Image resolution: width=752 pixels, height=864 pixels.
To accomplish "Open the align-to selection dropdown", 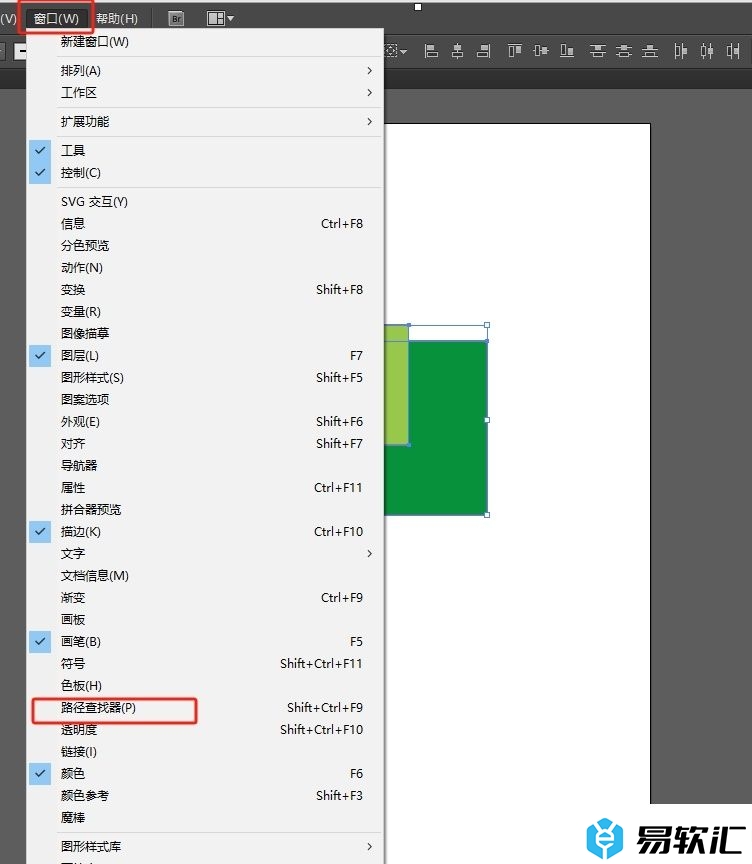I will coord(396,51).
